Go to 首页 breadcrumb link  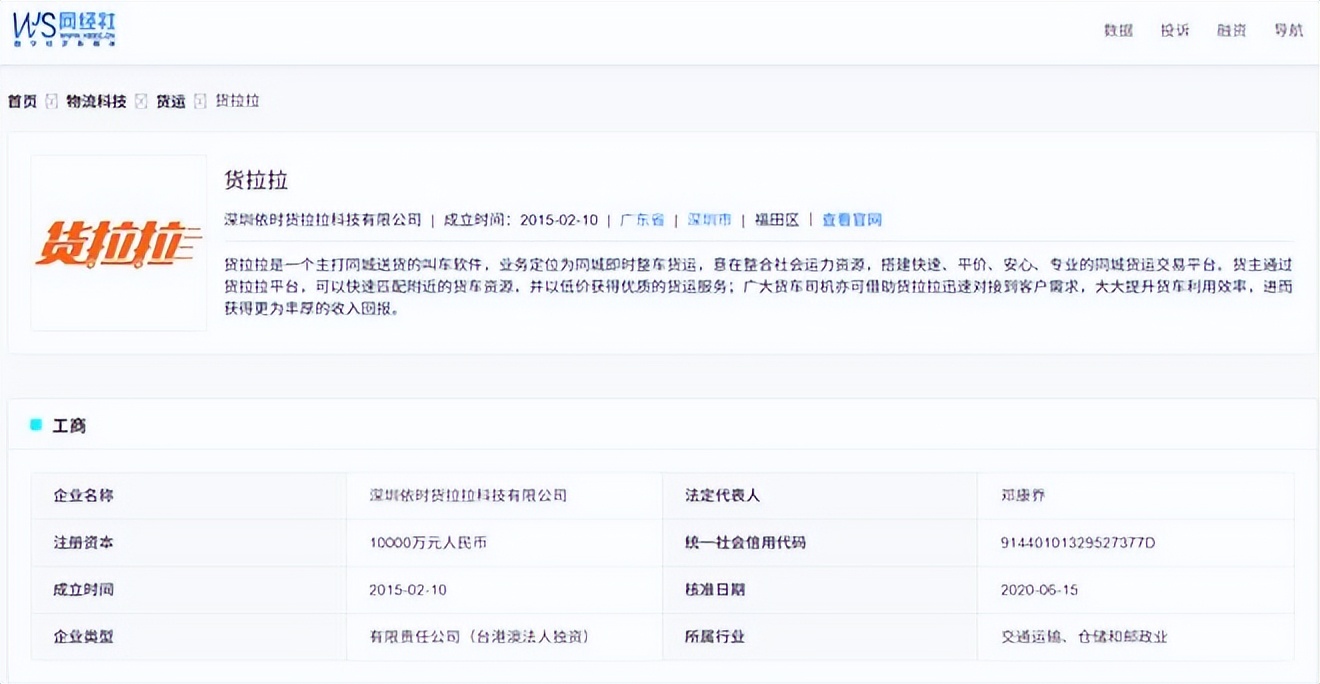(22, 101)
